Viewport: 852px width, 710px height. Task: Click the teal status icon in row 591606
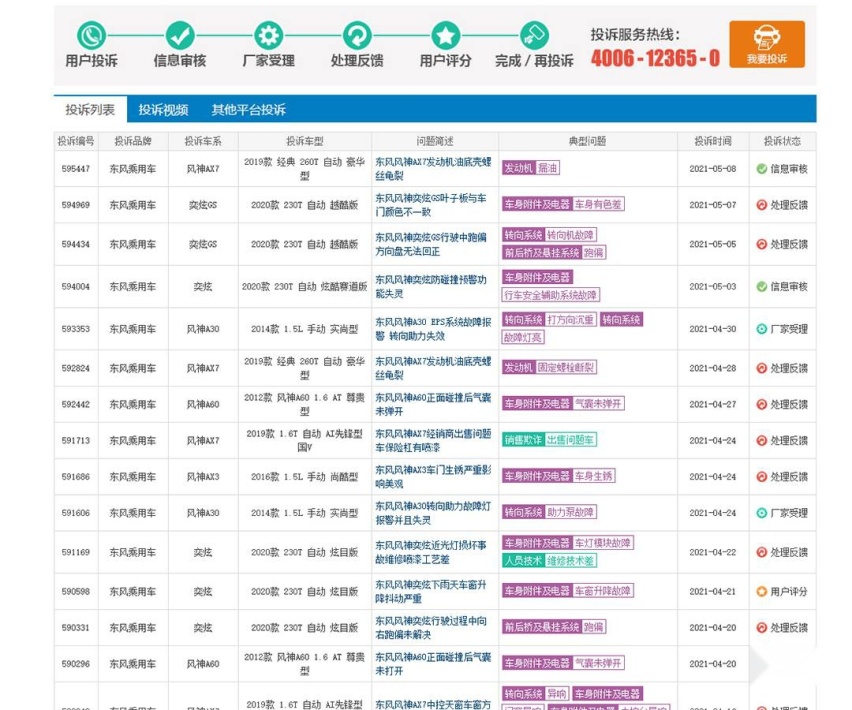[761, 513]
